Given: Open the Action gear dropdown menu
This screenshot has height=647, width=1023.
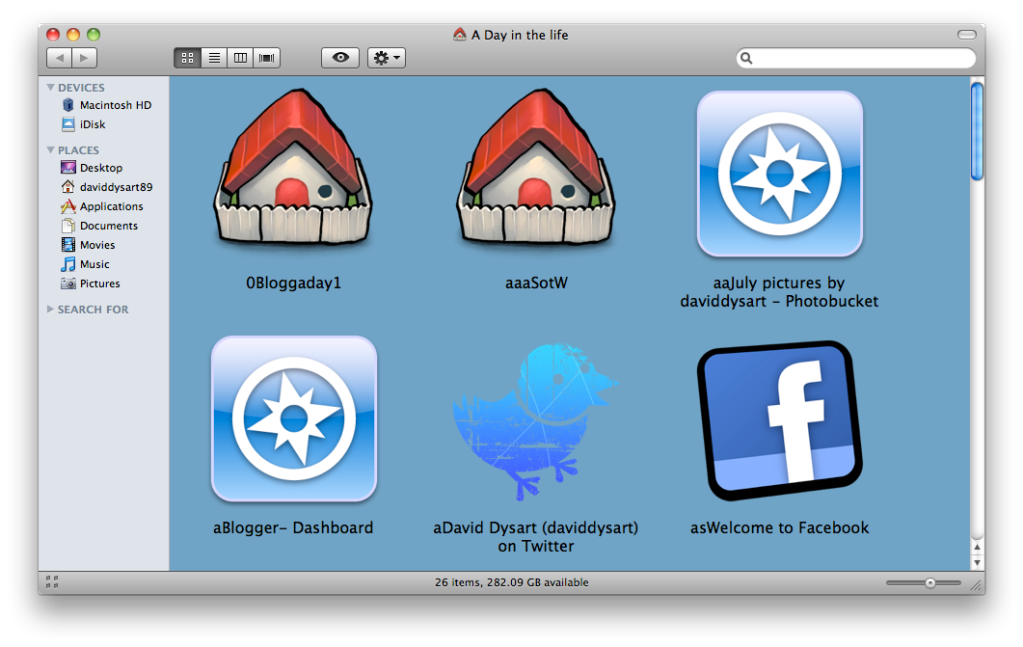Looking at the screenshot, I should click(x=386, y=58).
